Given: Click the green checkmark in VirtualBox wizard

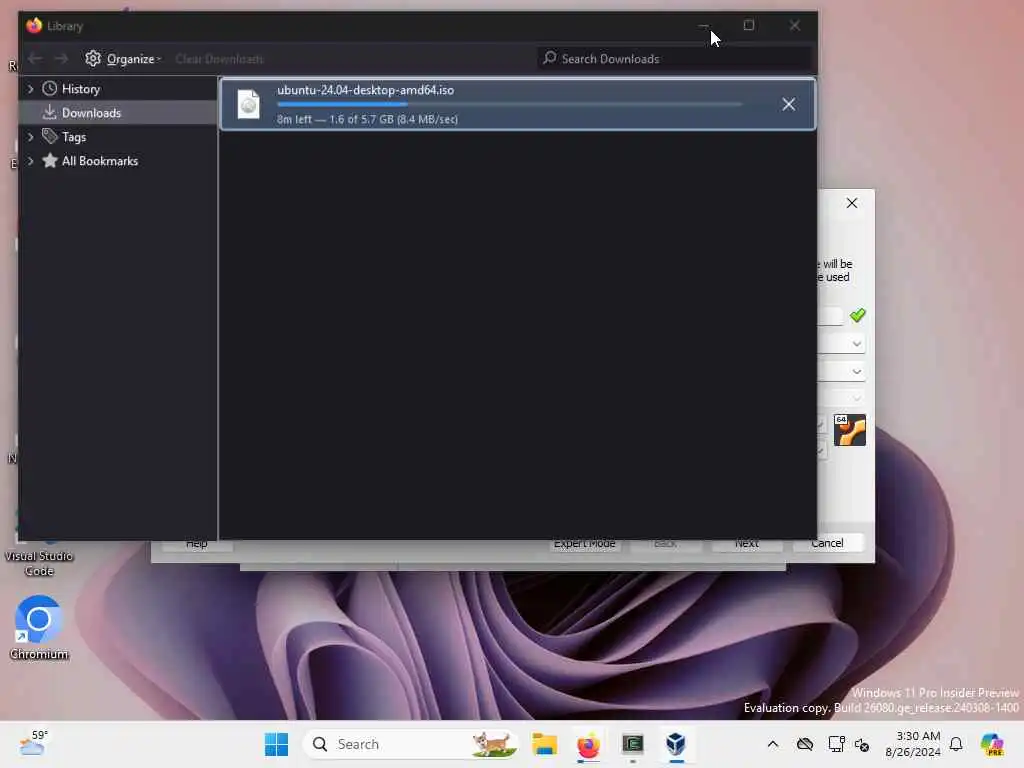Looking at the screenshot, I should [857, 315].
